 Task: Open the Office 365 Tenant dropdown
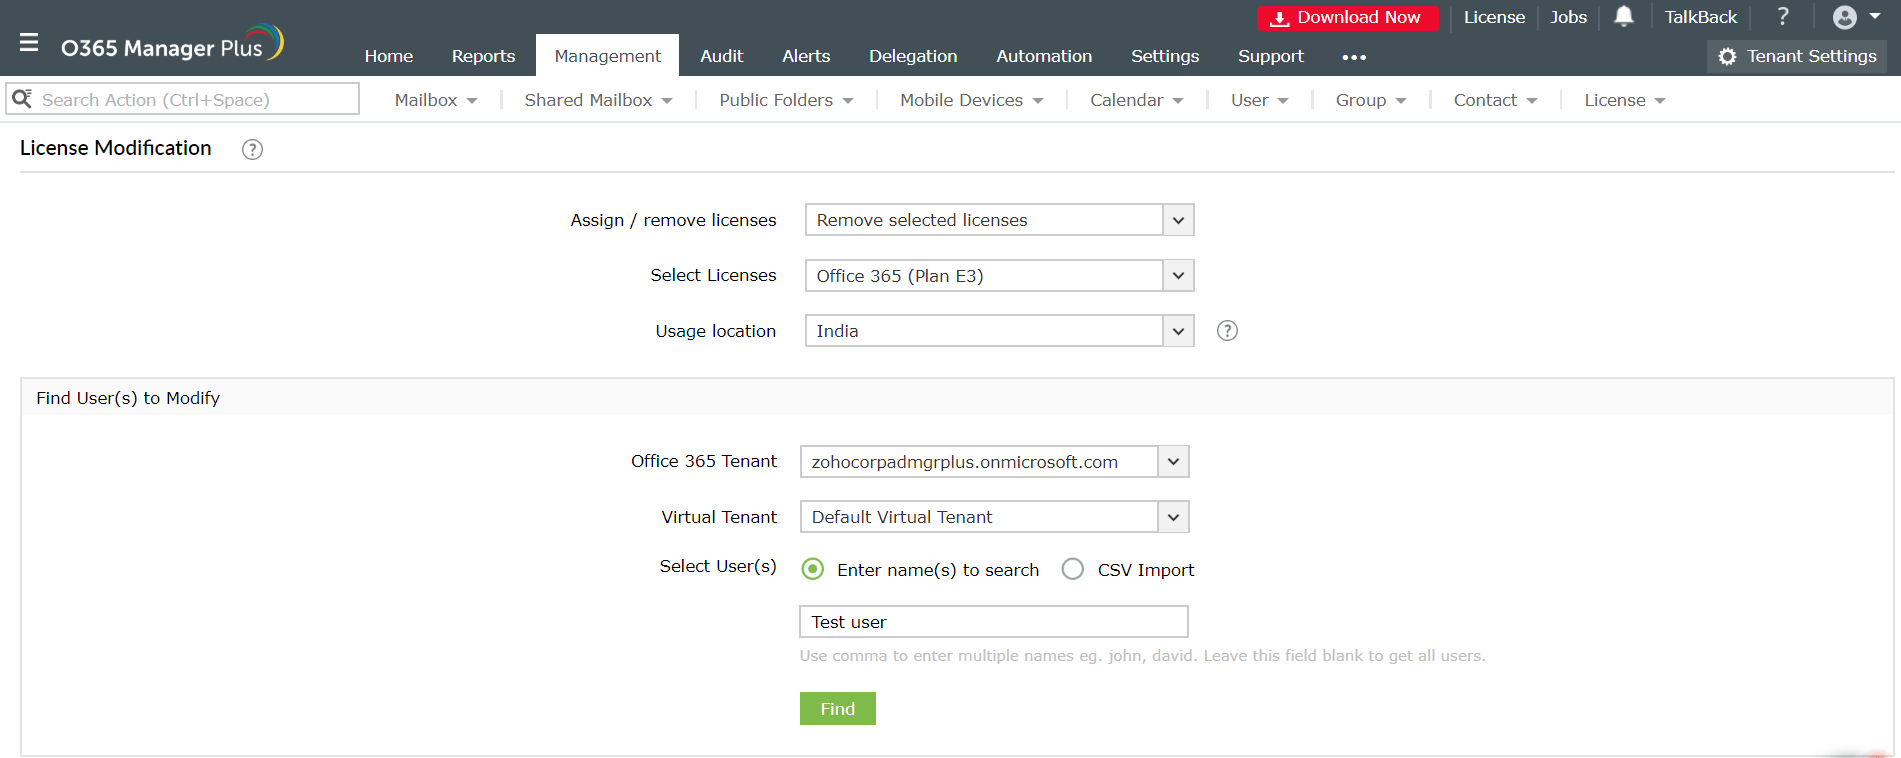[994, 461]
